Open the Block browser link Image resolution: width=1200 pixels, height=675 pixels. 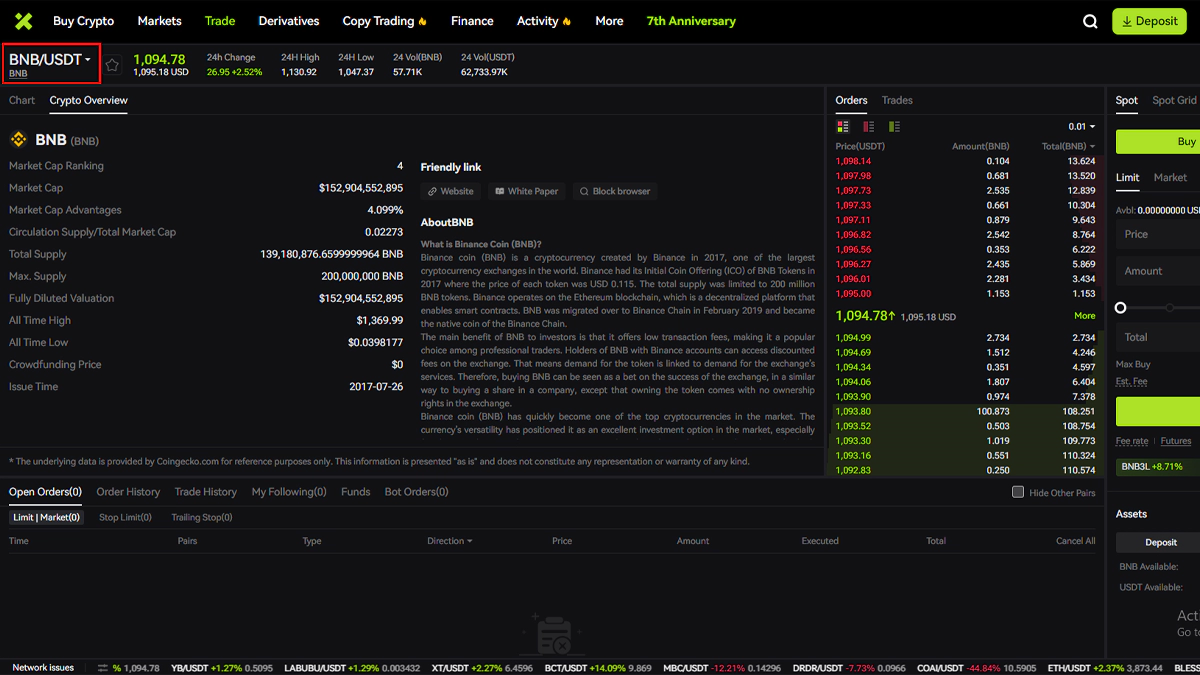coord(614,191)
